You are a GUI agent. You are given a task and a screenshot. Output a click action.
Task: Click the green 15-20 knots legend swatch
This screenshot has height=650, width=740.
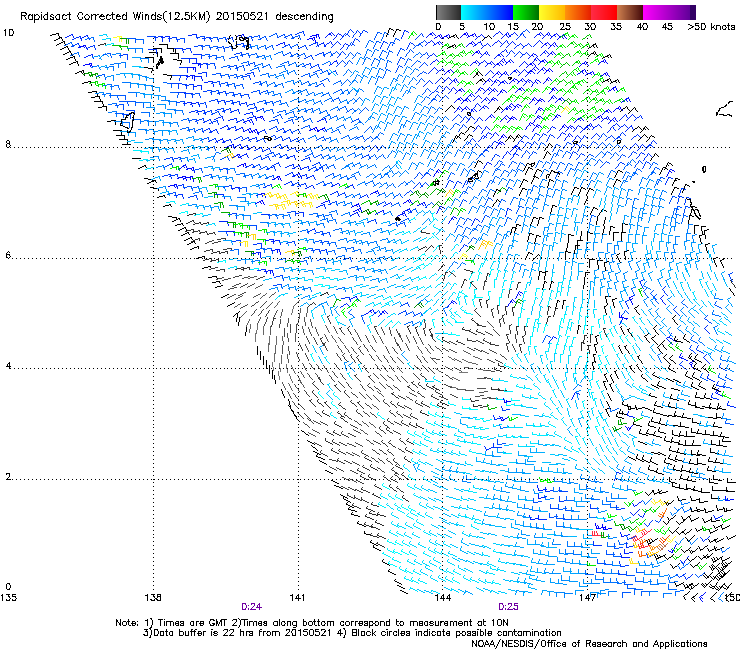[x=526, y=12]
